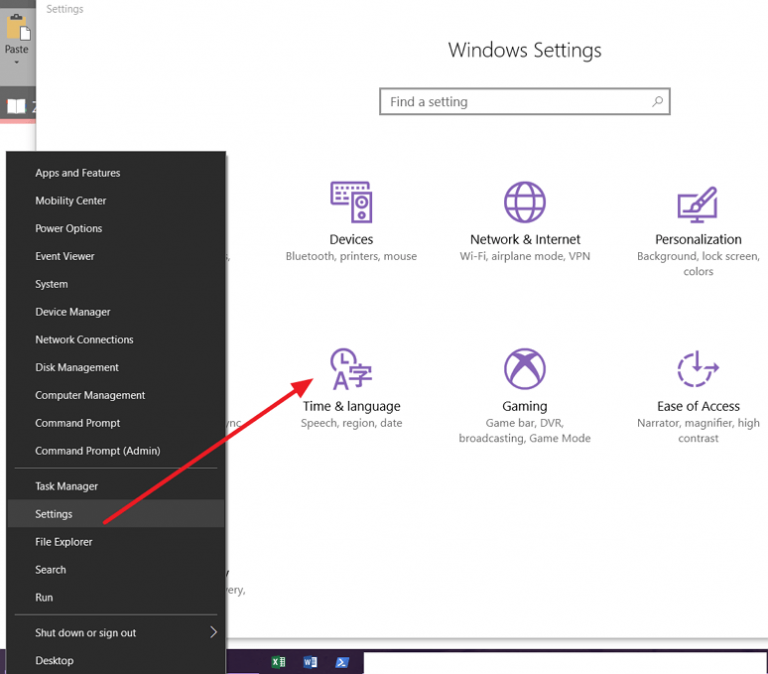The height and width of the screenshot is (674, 768).
Task: Select Network Connections menu entry
Action: [116, 339]
